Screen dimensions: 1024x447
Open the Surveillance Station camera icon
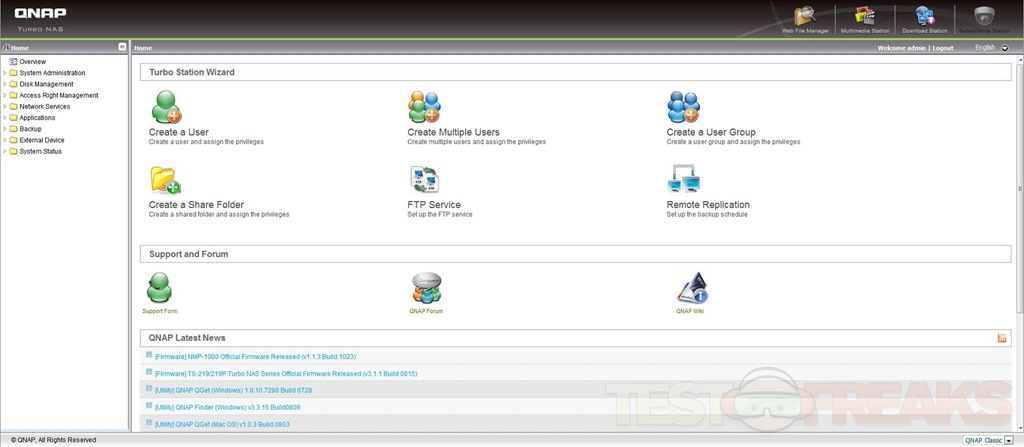[983, 17]
